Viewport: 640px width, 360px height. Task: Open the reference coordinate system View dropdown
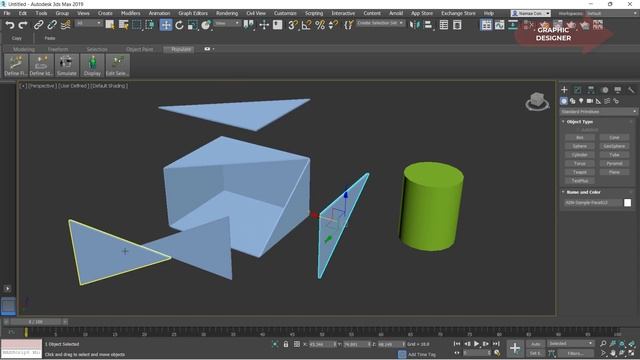227,23
